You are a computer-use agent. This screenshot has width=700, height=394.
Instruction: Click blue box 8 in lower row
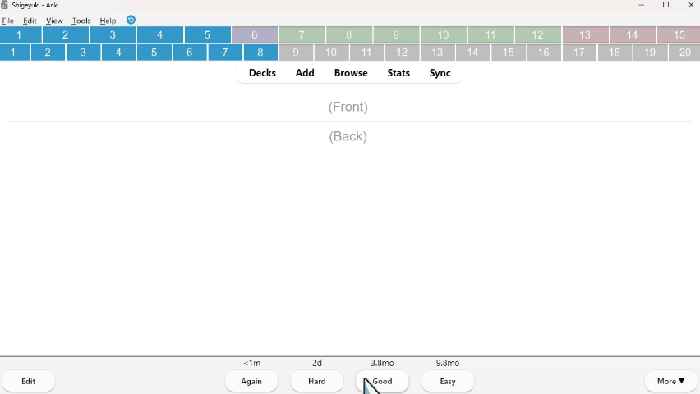(260, 52)
